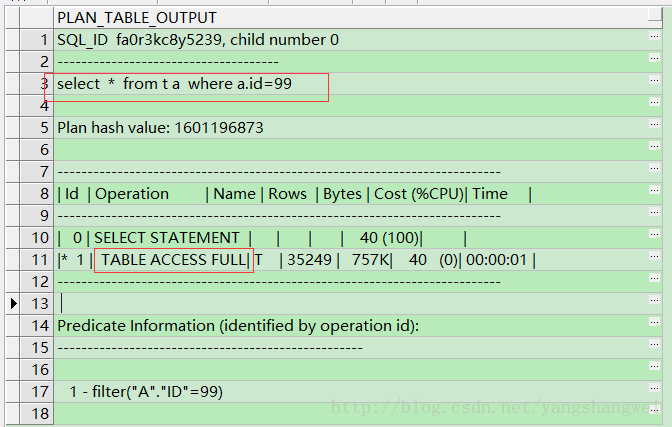This screenshot has width=672, height=427.
Task: Click the 'select * from t a' cell
Action: pyautogui.click(x=175, y=84)
